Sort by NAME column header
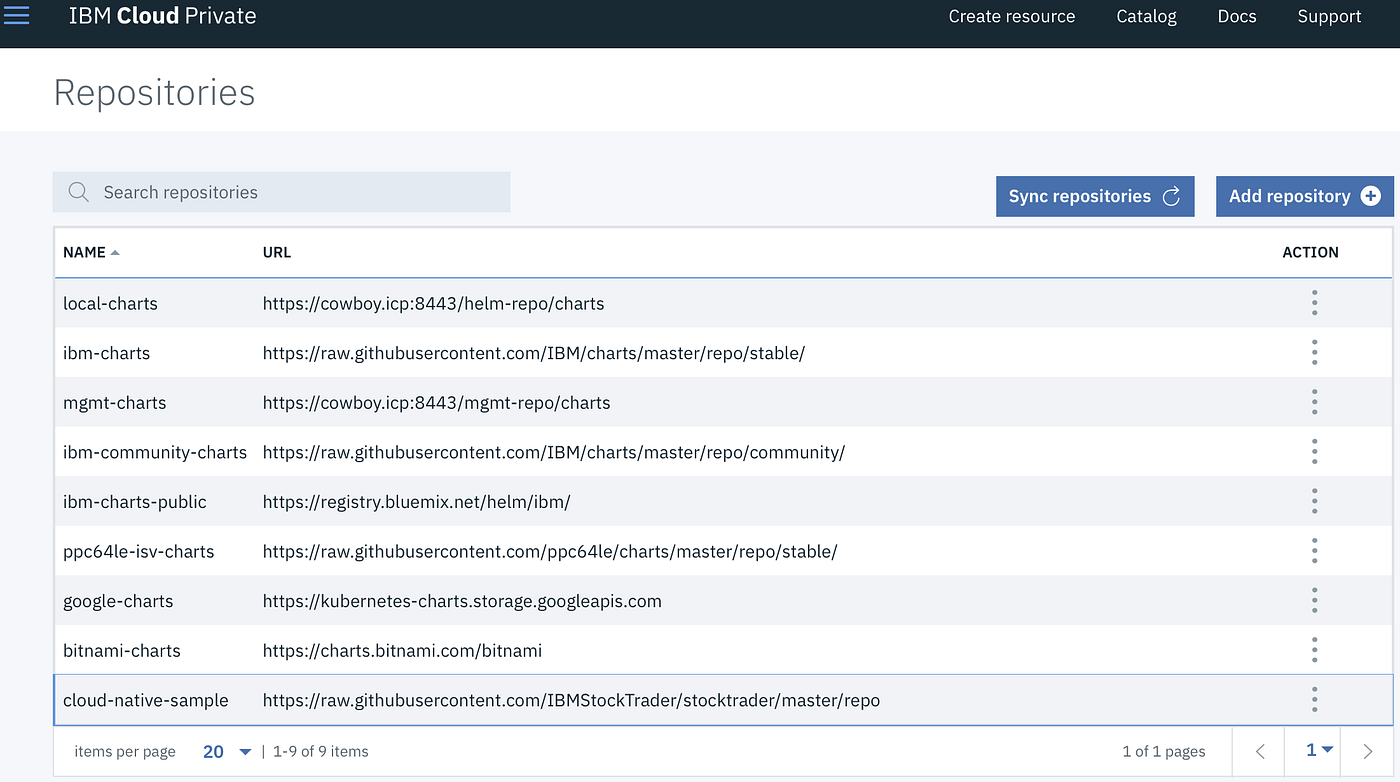The image size is (1400, 782). 91,252
